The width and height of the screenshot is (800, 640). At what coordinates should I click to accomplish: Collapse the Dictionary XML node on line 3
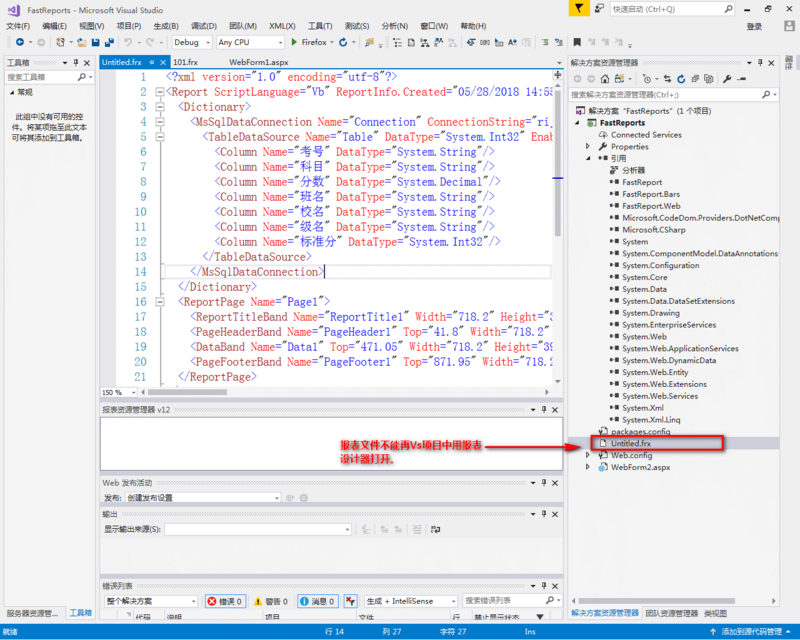coord(160,107)
